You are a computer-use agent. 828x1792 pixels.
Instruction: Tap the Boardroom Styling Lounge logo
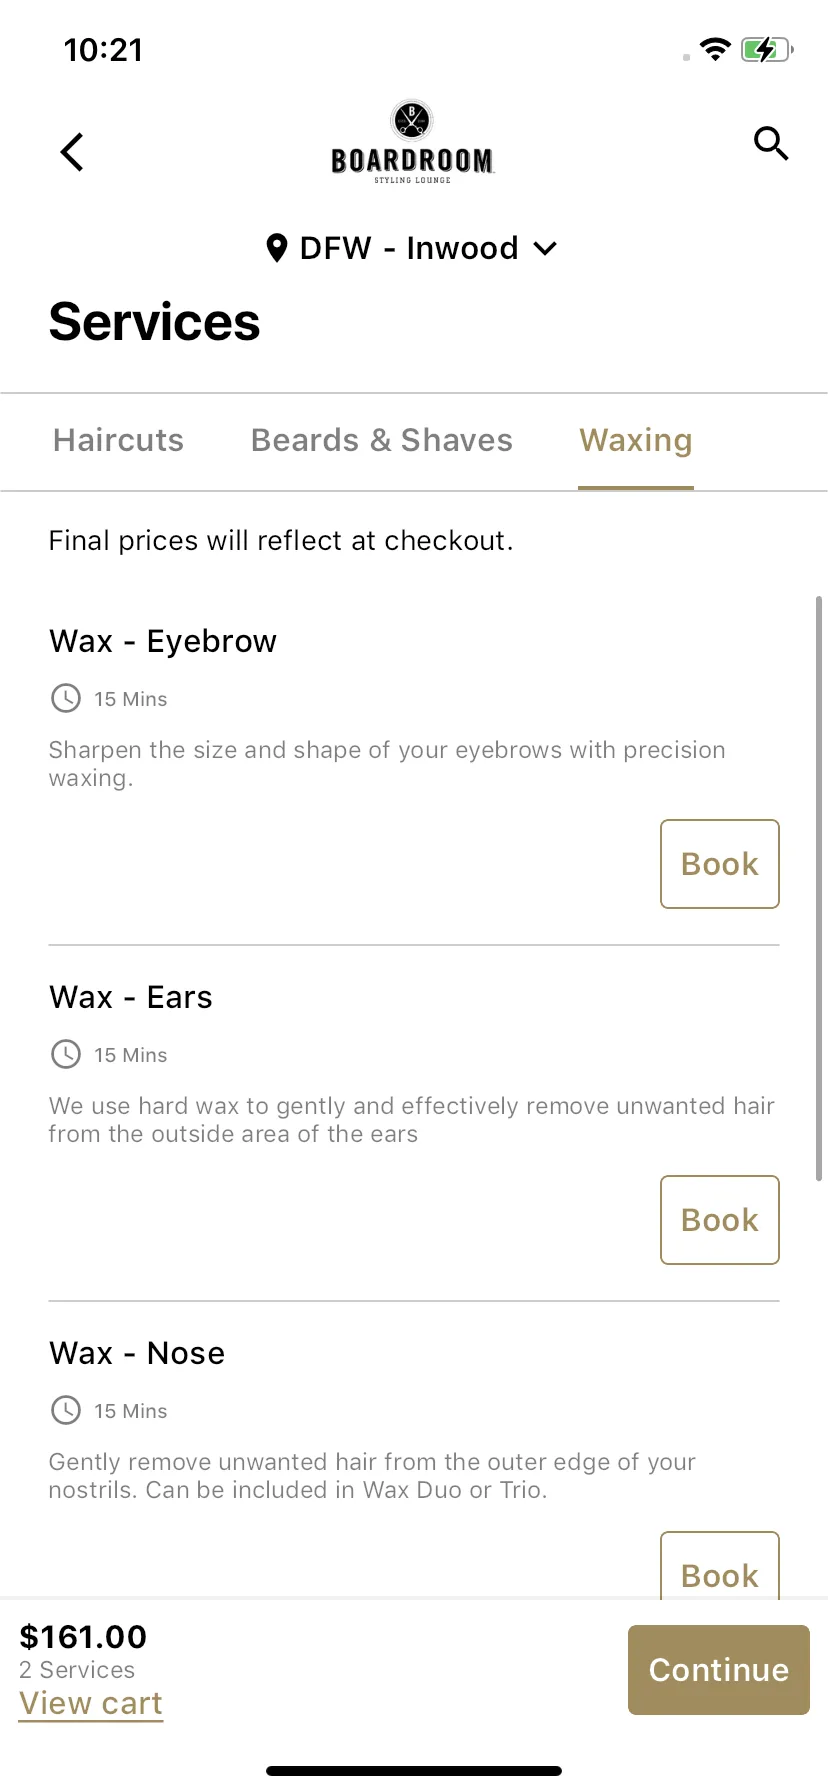412,142
